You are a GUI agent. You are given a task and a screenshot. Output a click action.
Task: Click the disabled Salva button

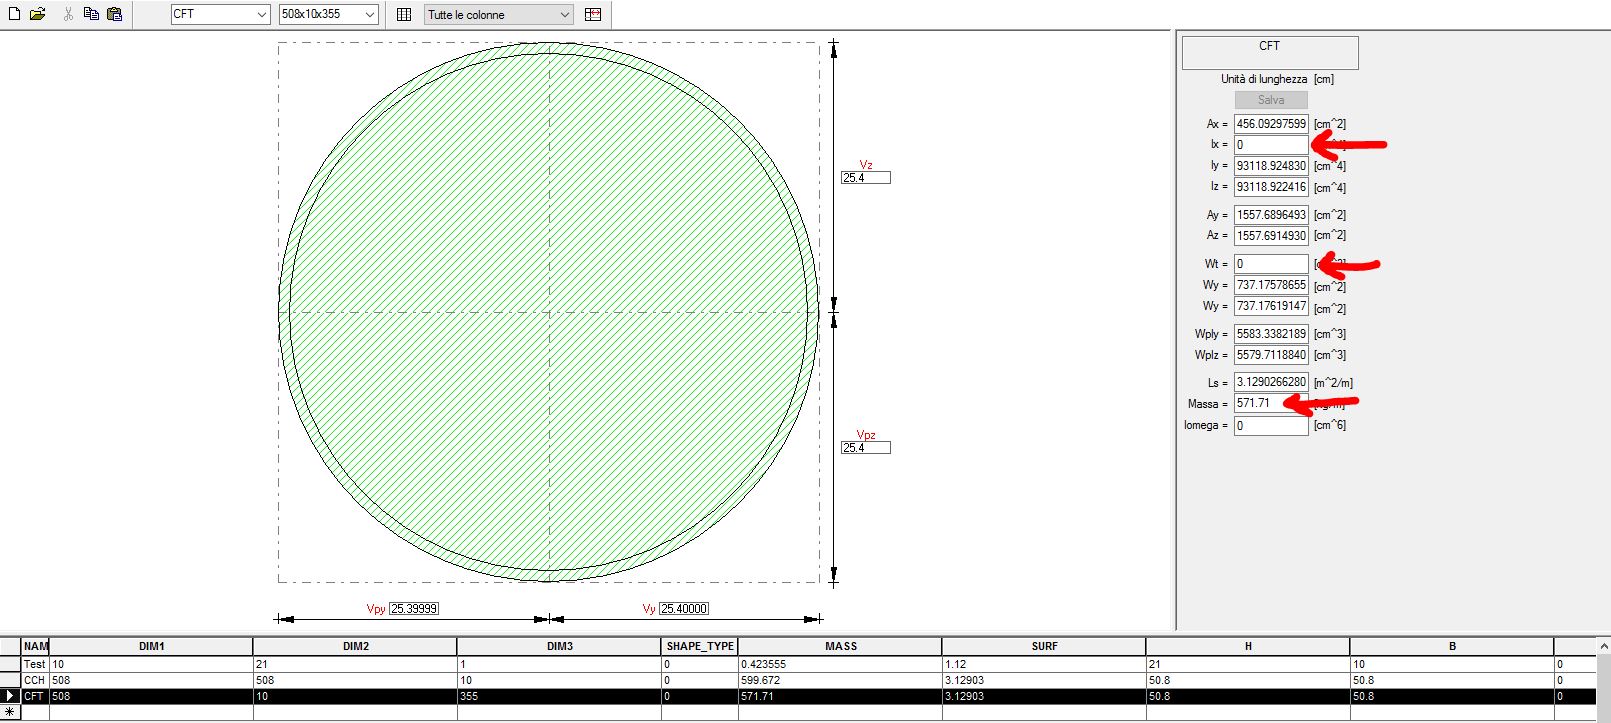(x=1271, y=100)
